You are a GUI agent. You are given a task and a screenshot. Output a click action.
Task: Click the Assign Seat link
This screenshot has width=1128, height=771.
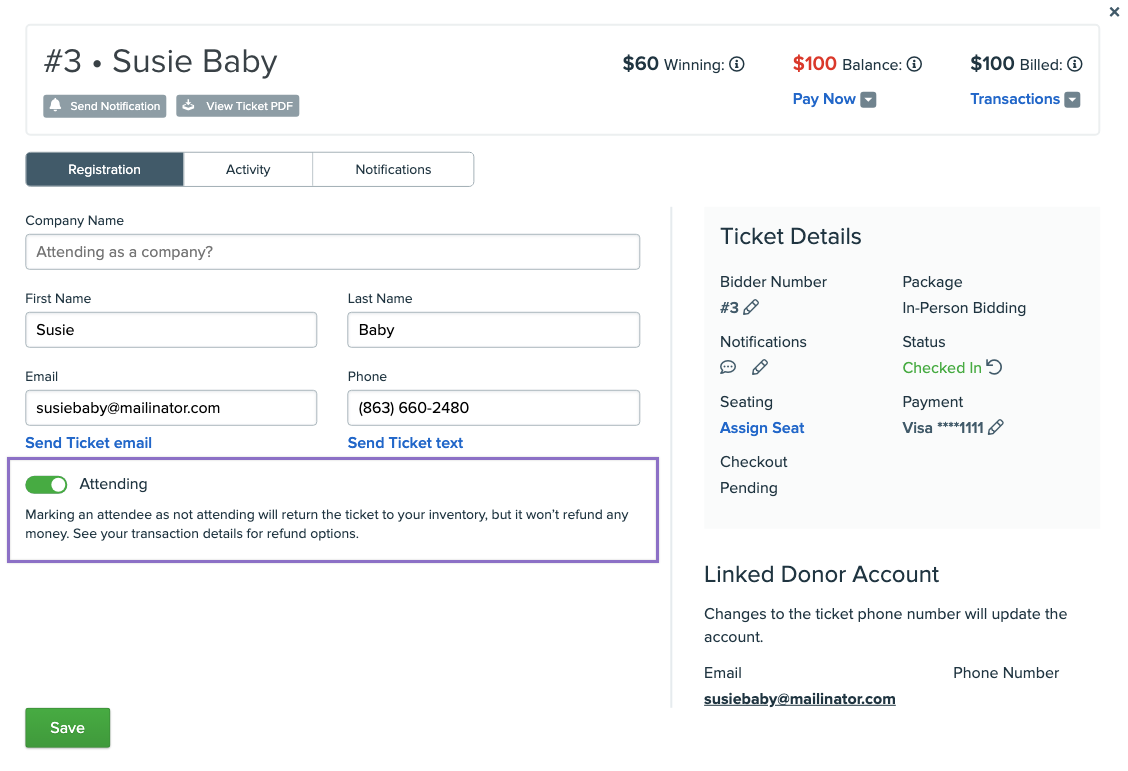pos(762,428)
